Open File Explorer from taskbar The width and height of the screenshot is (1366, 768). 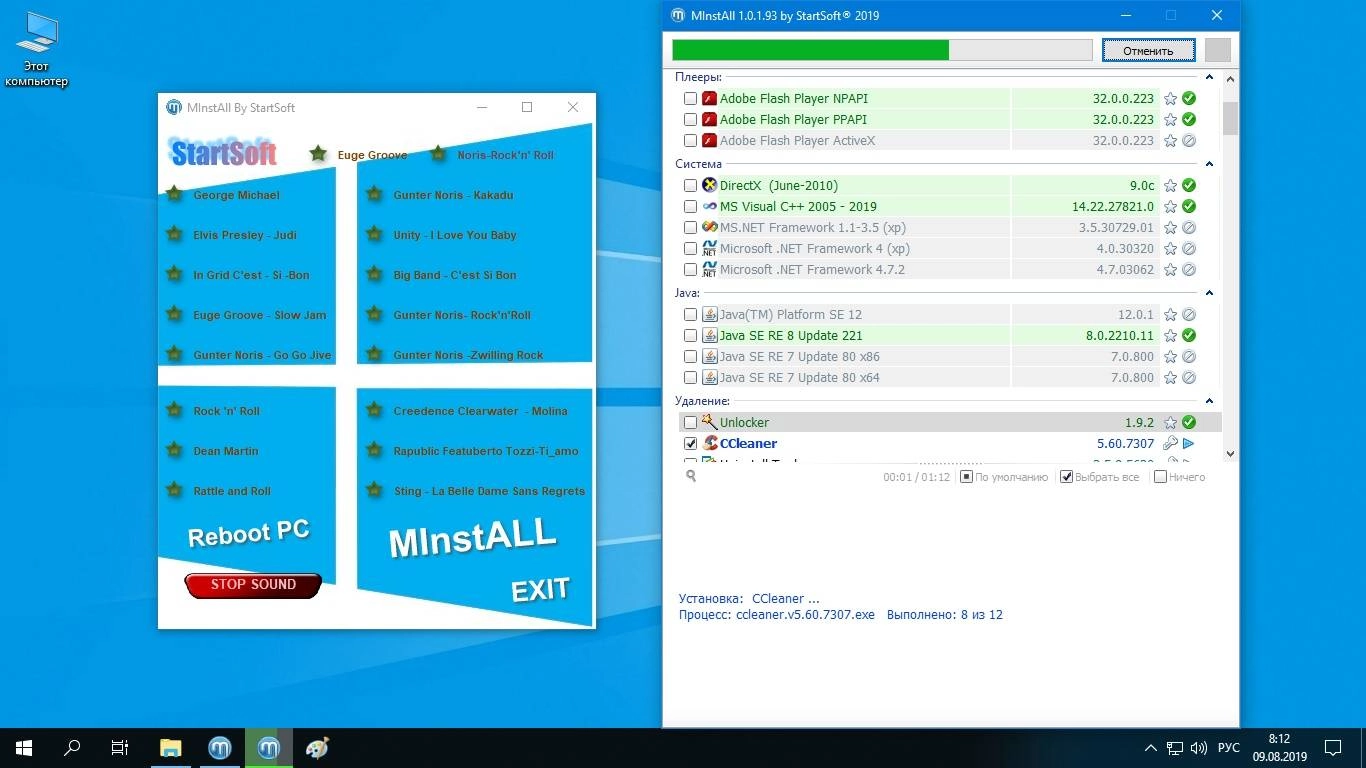(x=171, y=748)
